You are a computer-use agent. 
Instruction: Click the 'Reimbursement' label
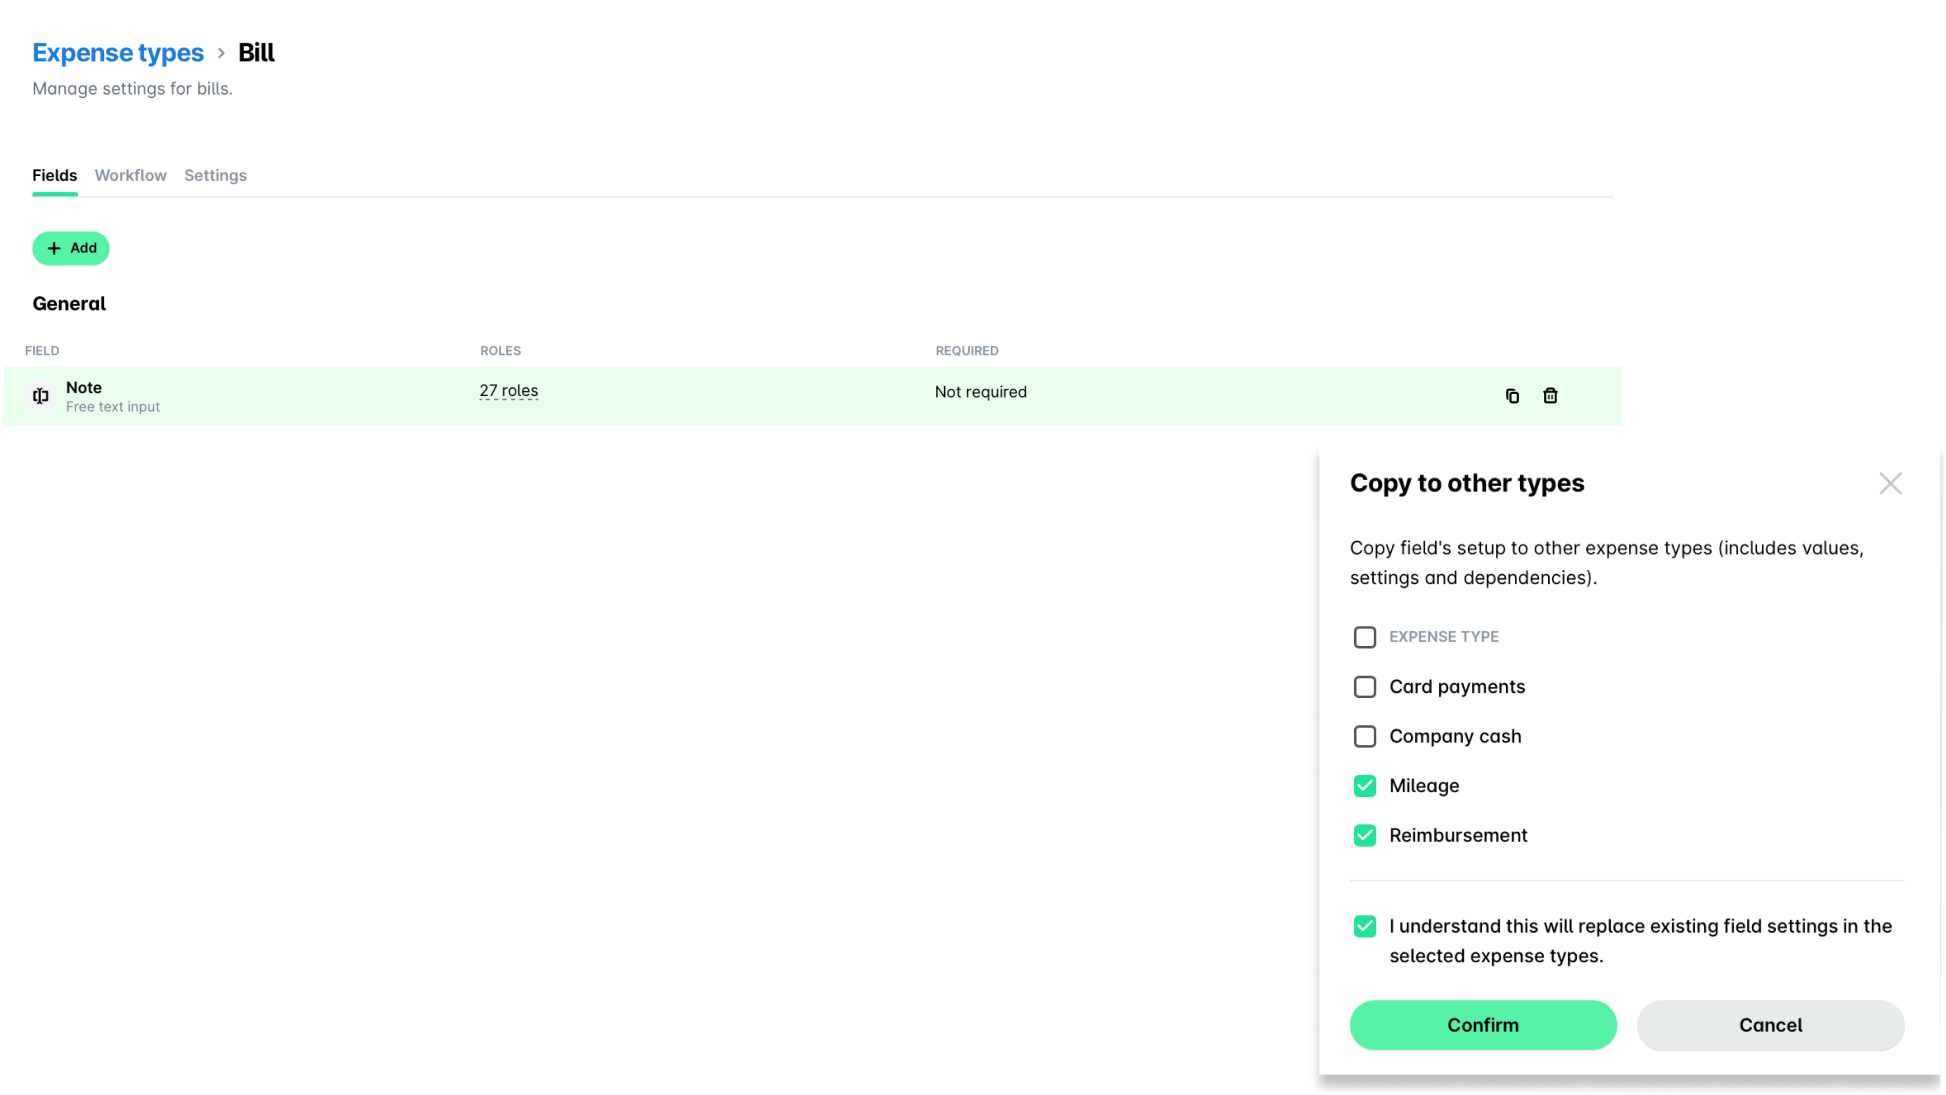[x=1457, y=835]
